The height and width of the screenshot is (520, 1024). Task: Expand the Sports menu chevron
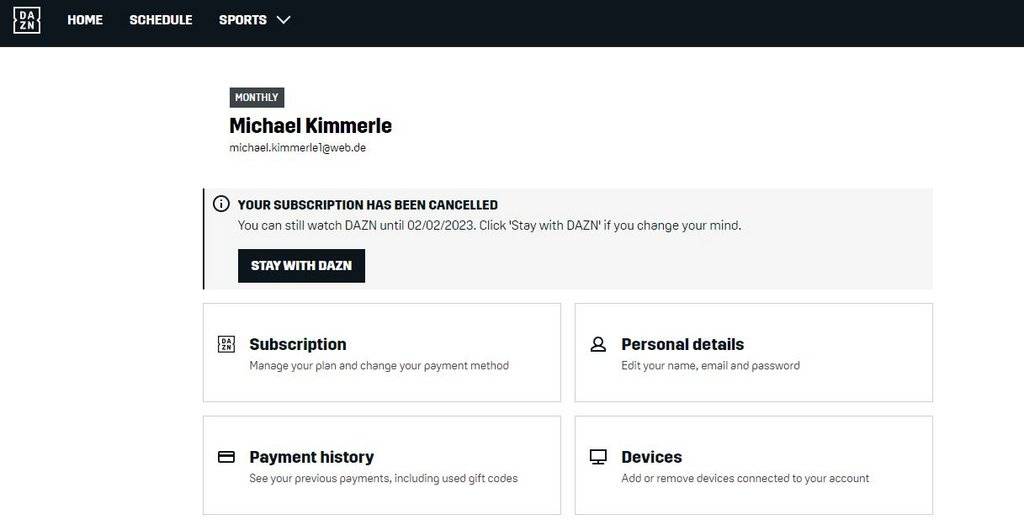point(283,20)
